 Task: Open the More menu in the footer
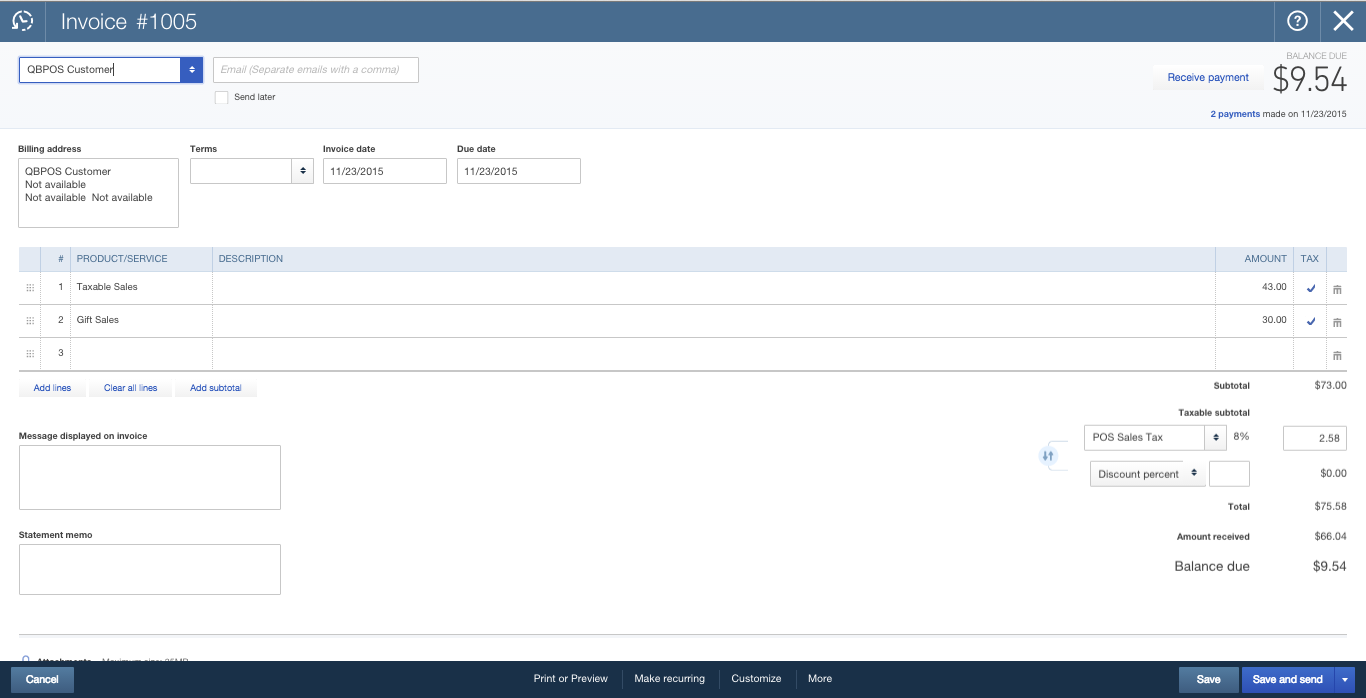(x=820, y=678)
